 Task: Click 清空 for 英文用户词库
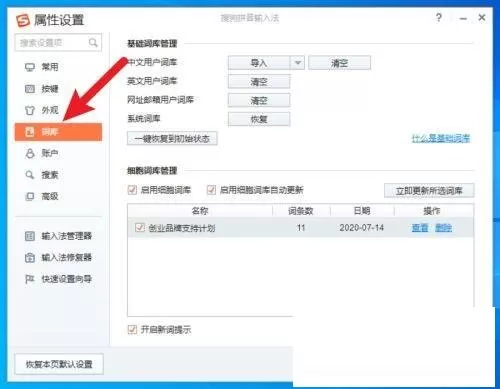[x=259, y=82]
